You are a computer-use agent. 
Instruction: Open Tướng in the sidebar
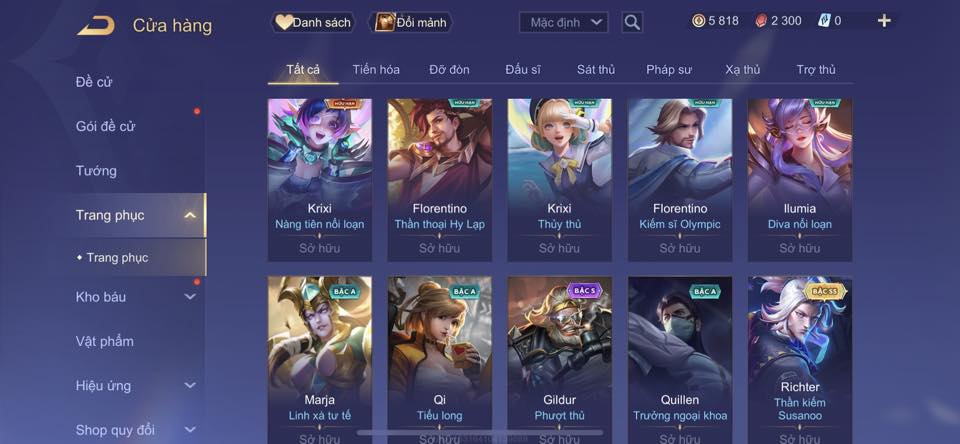(96, 171)
